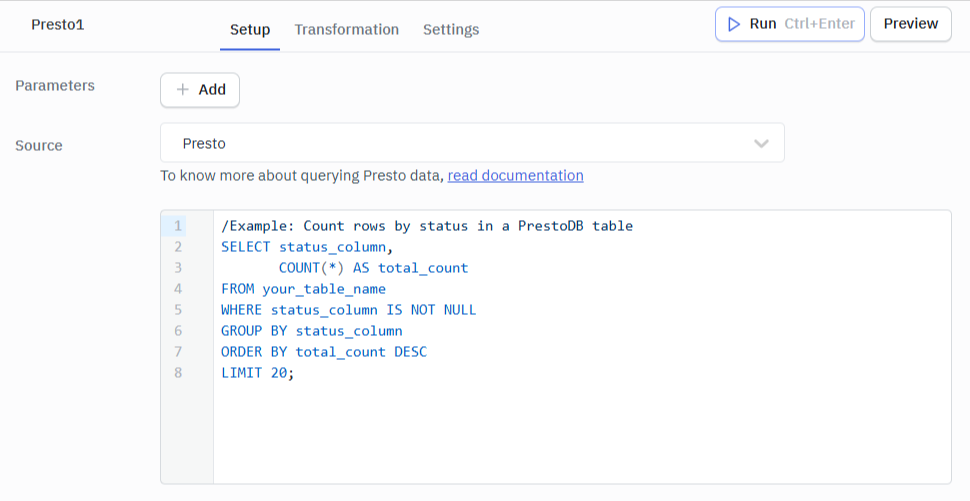The image size is (970, 501).
Task: Click line number 5 in editor gutter
Action: coord(178,310)
